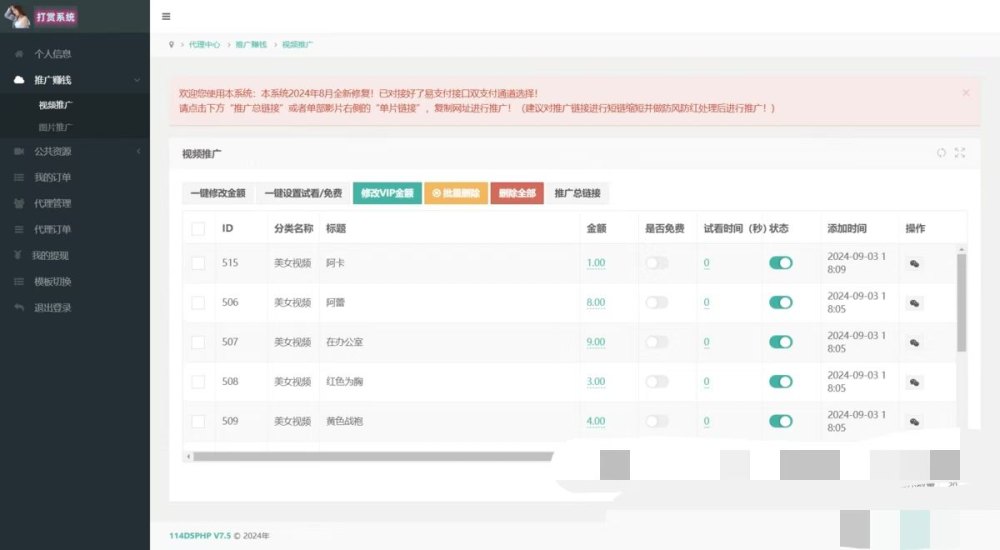The height and width of the screenshot is (550, 1000).
Task: Select 图片推广 submenu item
Action: coord(55,127)
